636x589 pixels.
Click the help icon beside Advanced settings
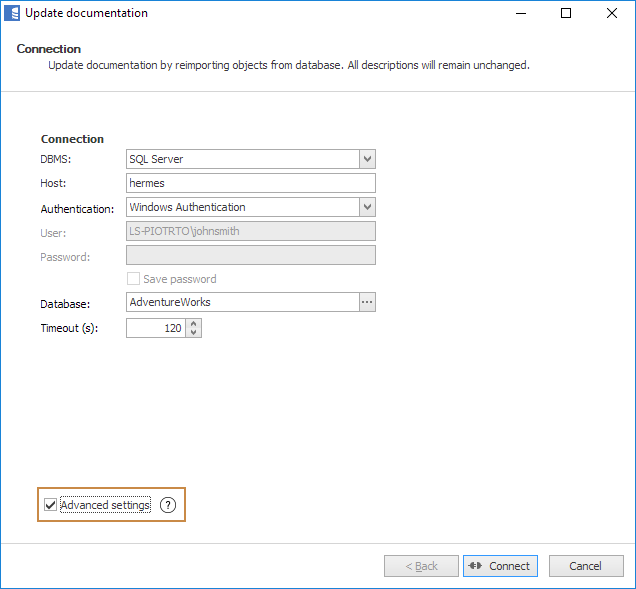[x=168, y=506]
